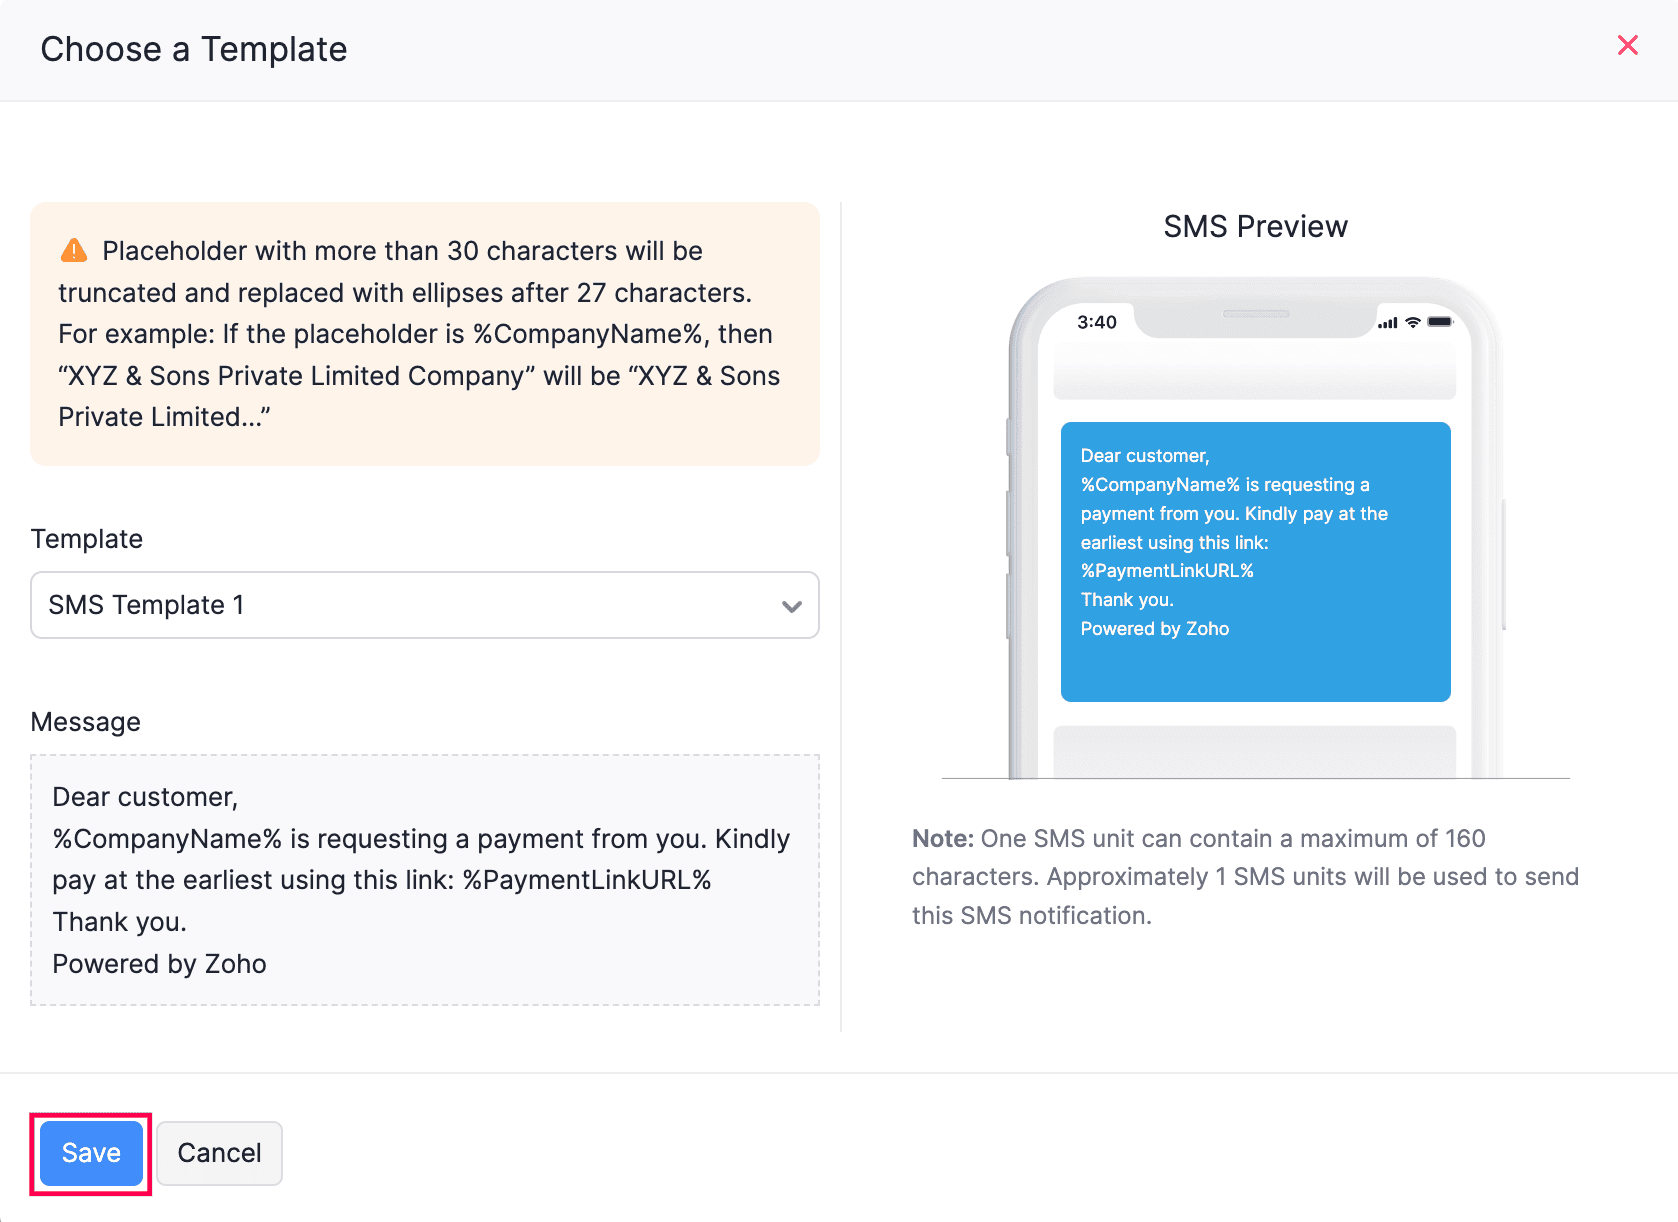Expand the Template dropdown chevron arrow
The height and width of the screenshot is (1222, 1678).
coord(791,606)
